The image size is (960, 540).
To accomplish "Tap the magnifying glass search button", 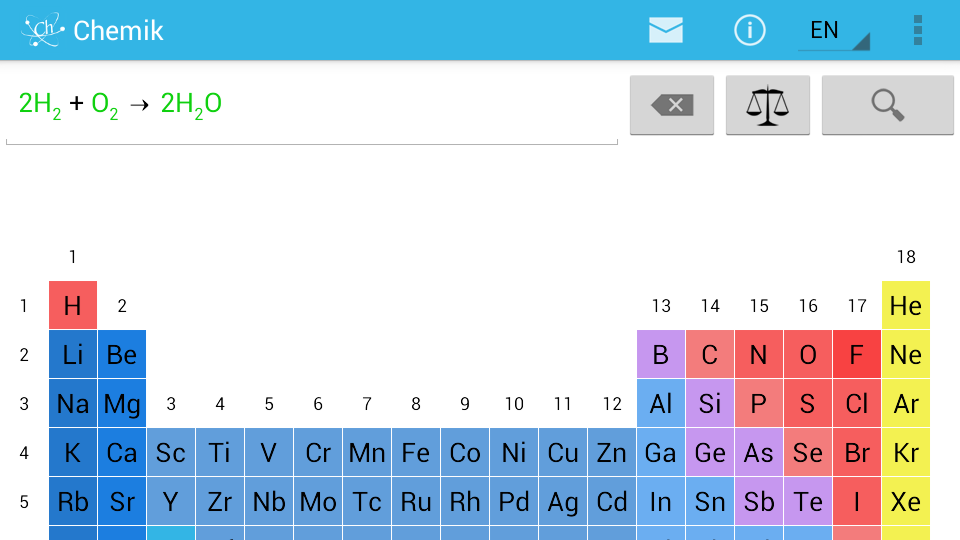I will pos(888,105).
